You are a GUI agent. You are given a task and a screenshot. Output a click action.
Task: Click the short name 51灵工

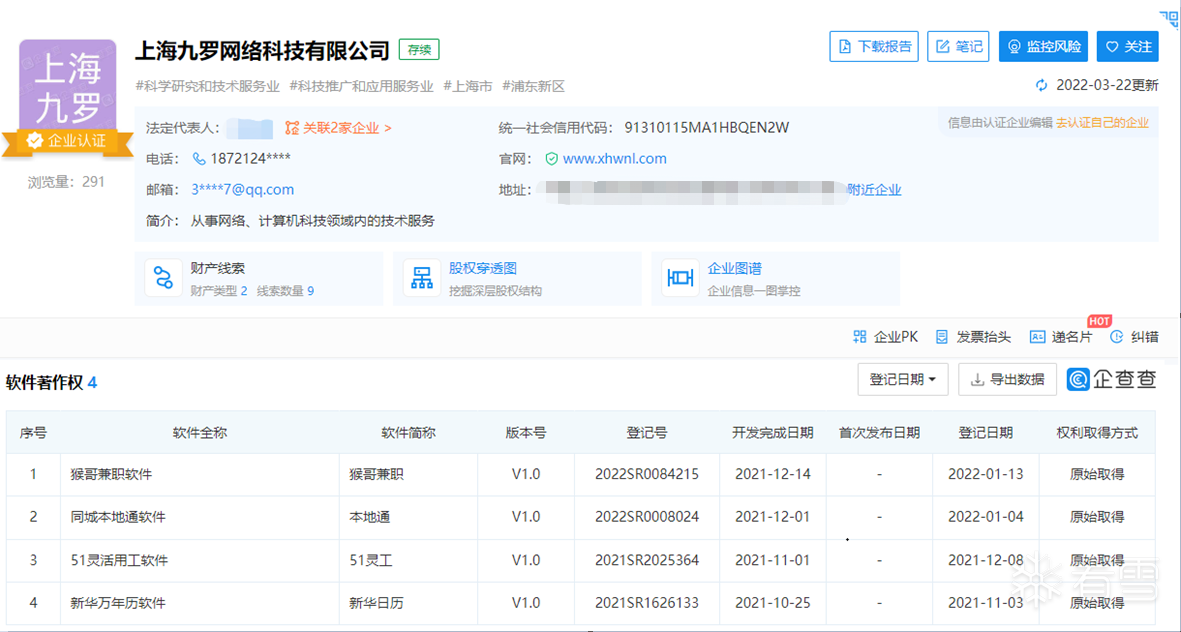[x=371, y=560]
